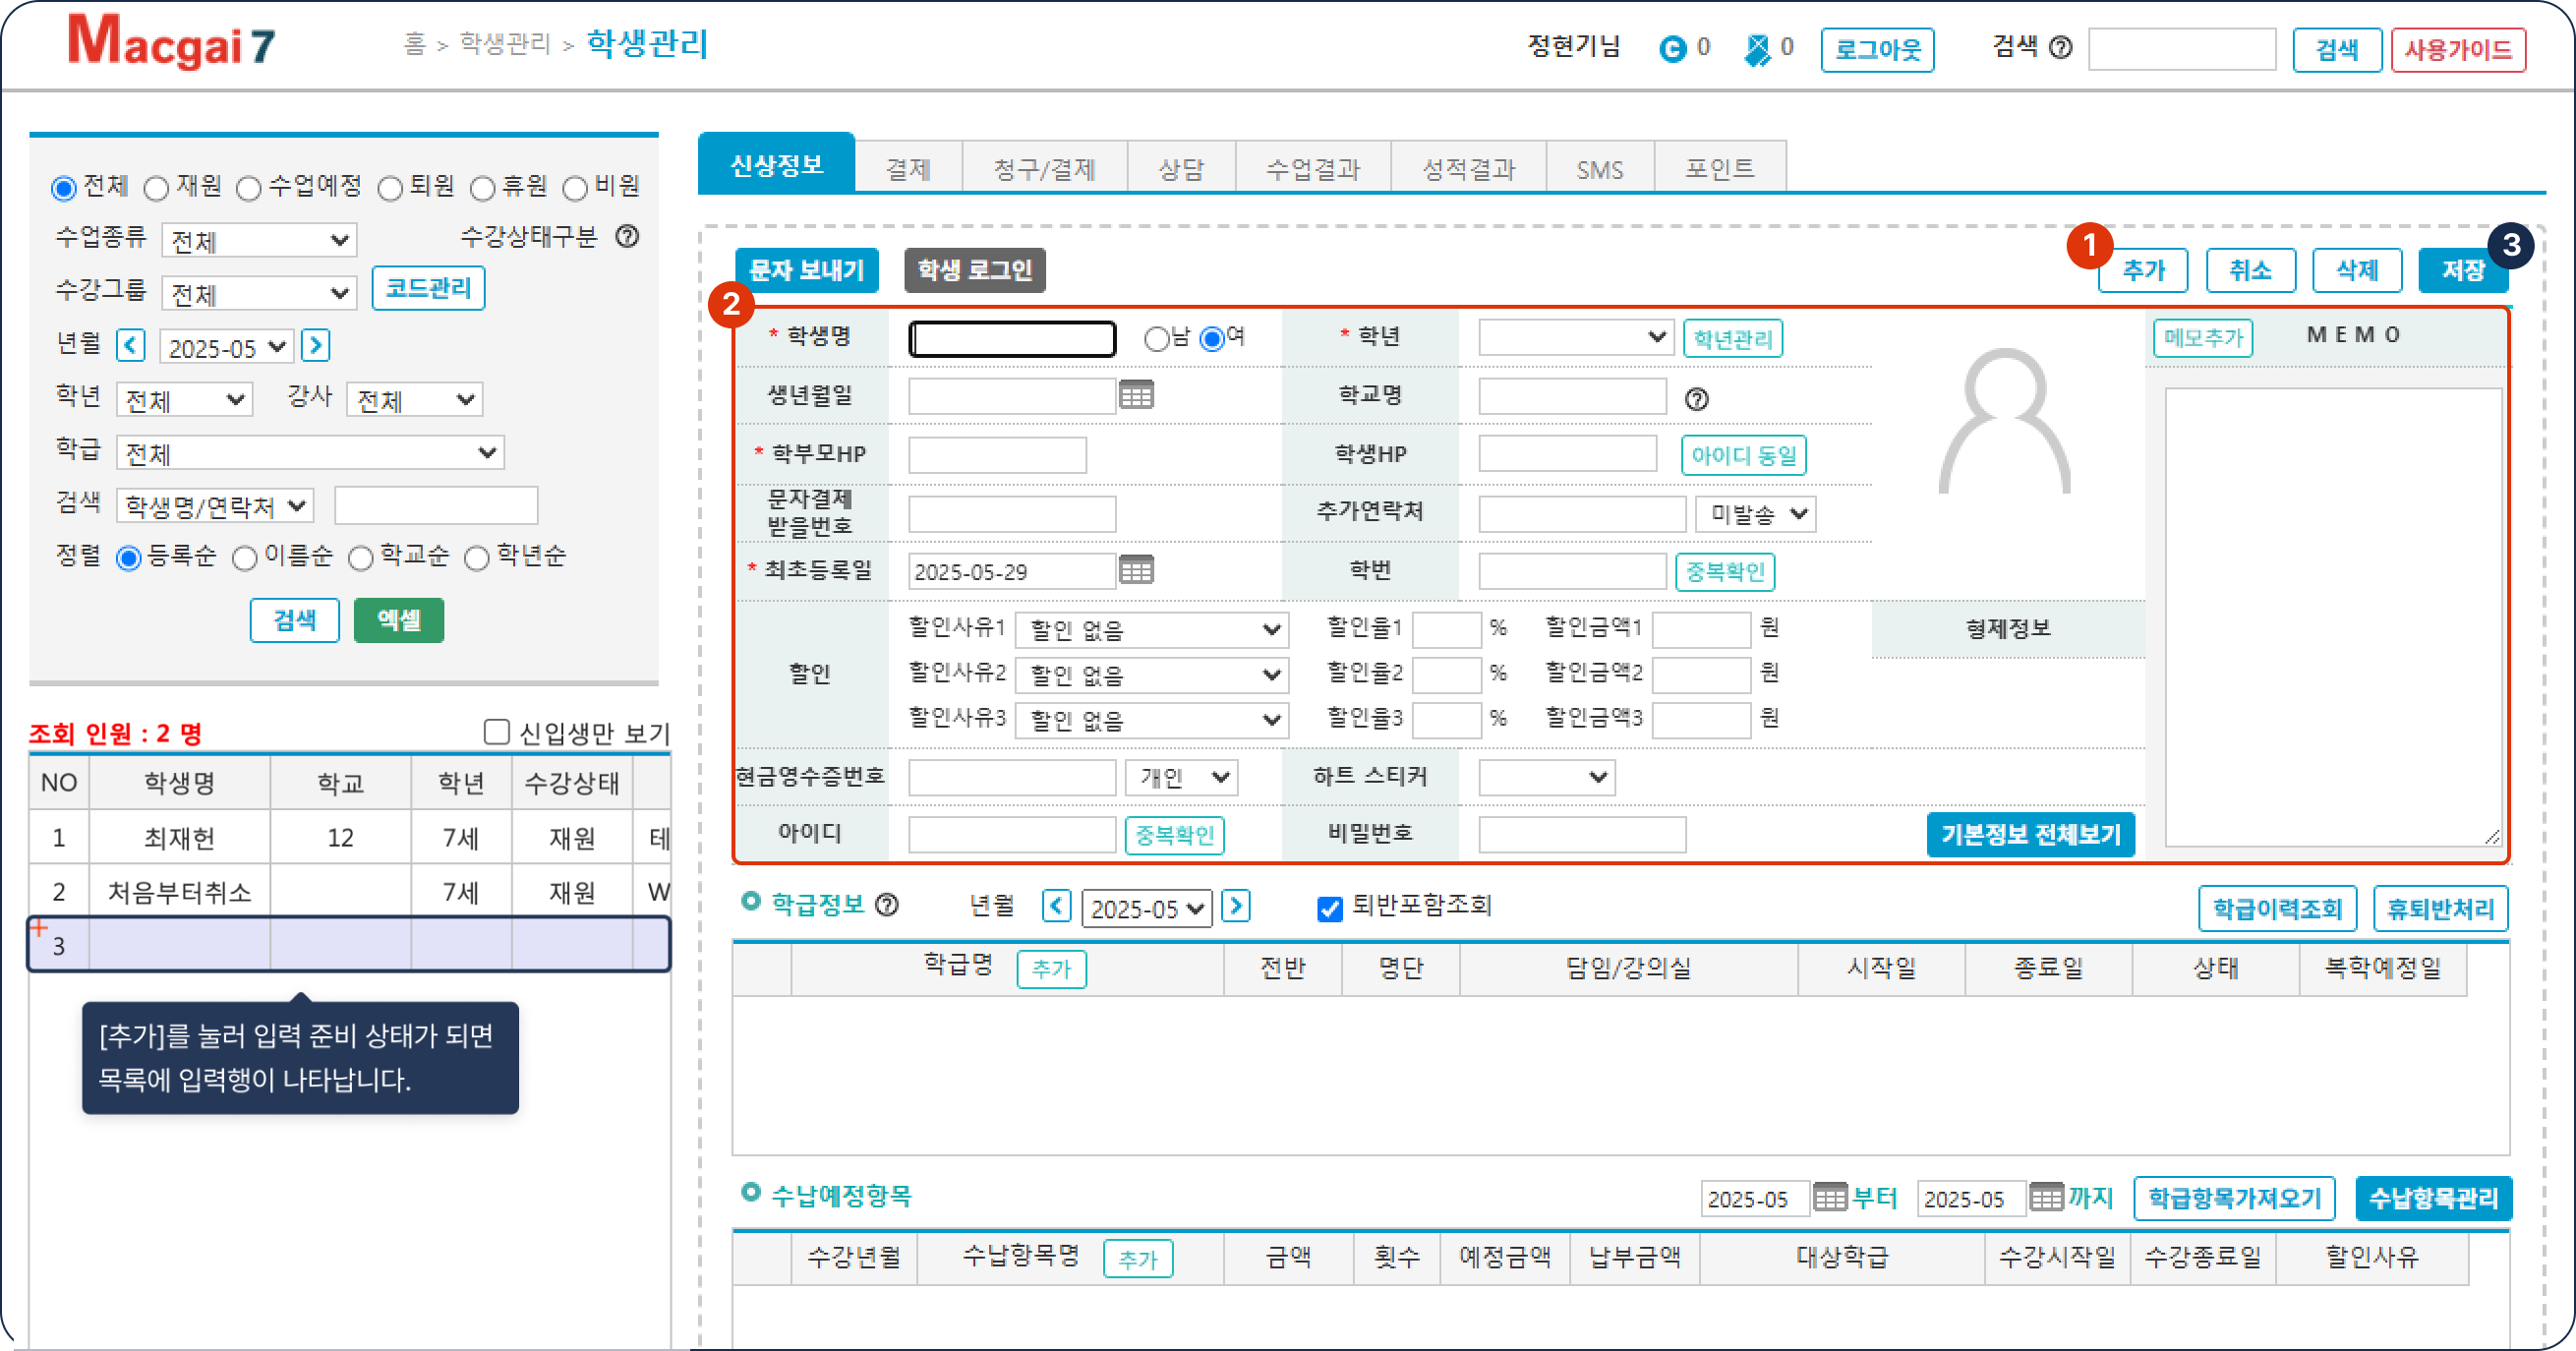Screen dimensions: 2576x1351
Task: Open the 성적결과 tab
Action: 1468,169
